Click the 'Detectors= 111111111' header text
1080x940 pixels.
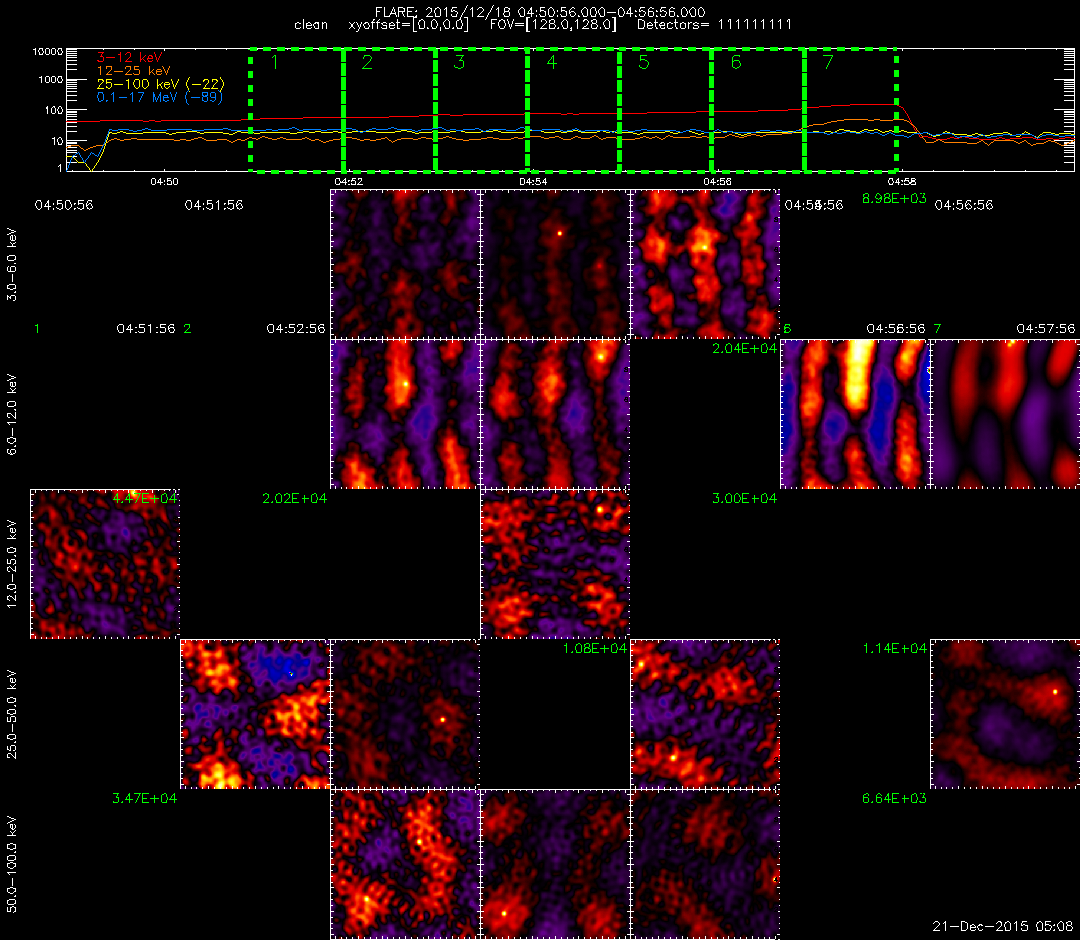714,25
